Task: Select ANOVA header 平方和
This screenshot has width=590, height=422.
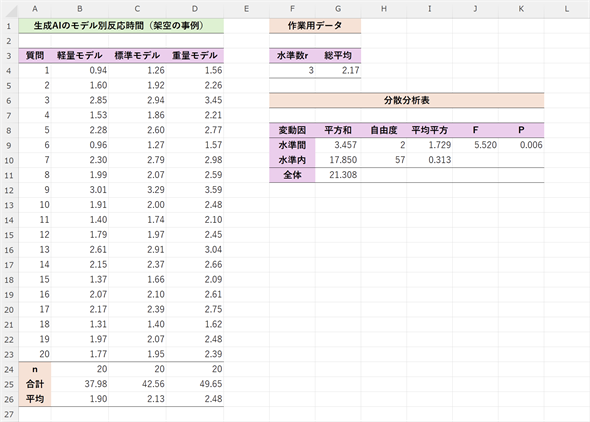Action: (x=338, y=130)
